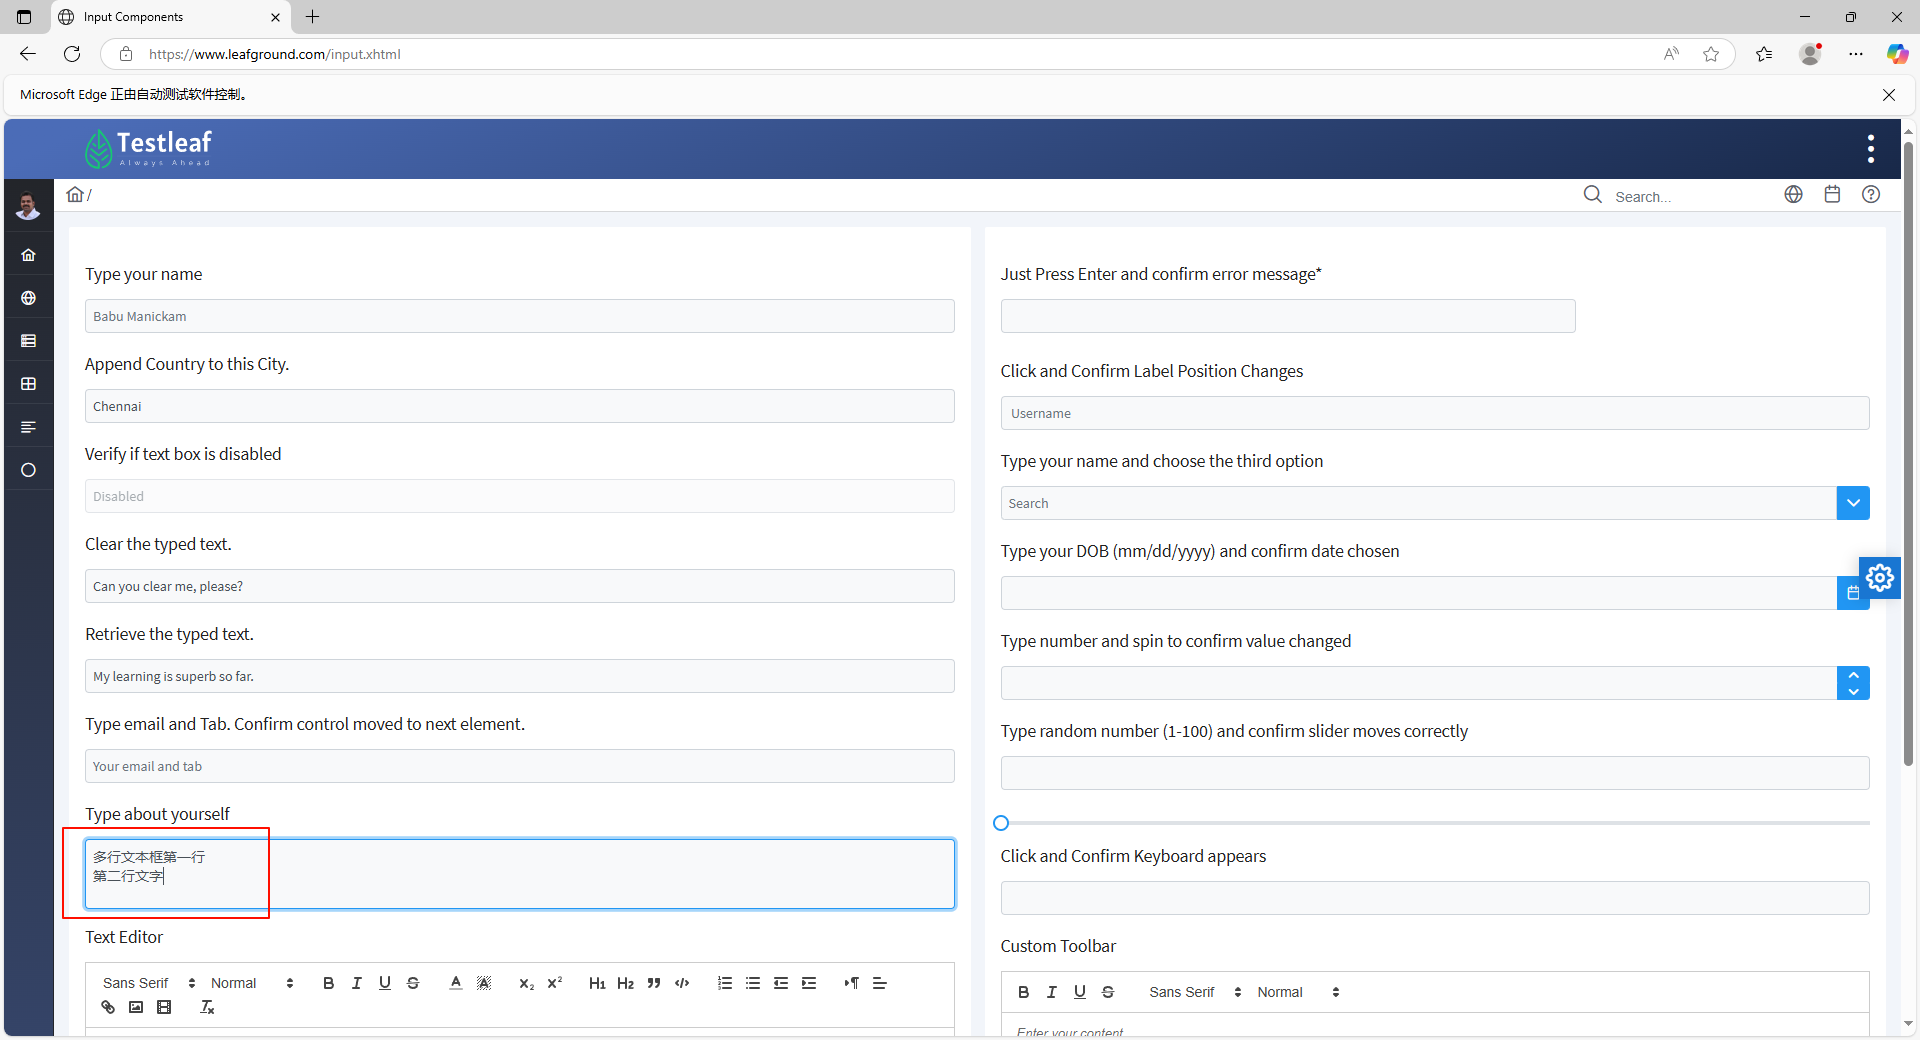The image size is (1920, 1040).
Task: Apply Heading 1 format
Action: pyautogui.click(x=597, y=983)
